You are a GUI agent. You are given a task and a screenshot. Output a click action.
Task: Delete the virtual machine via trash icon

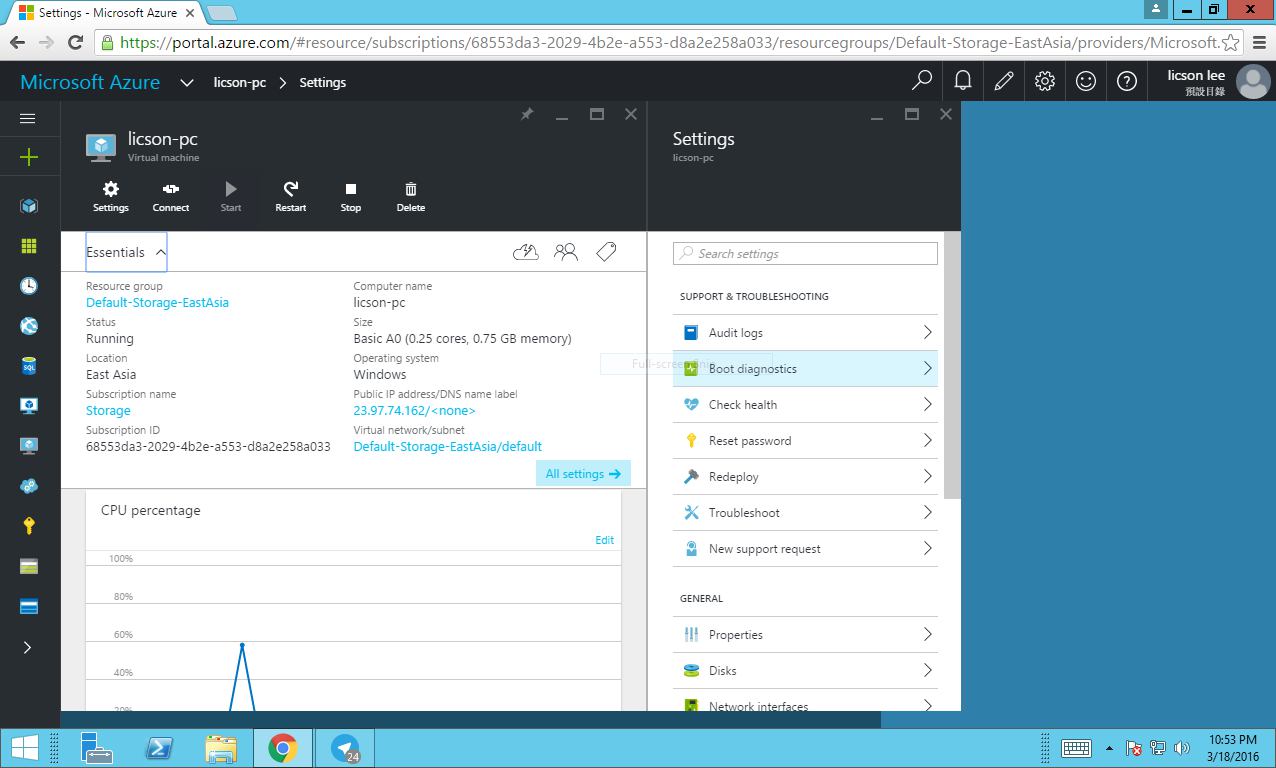click(411, 196)
